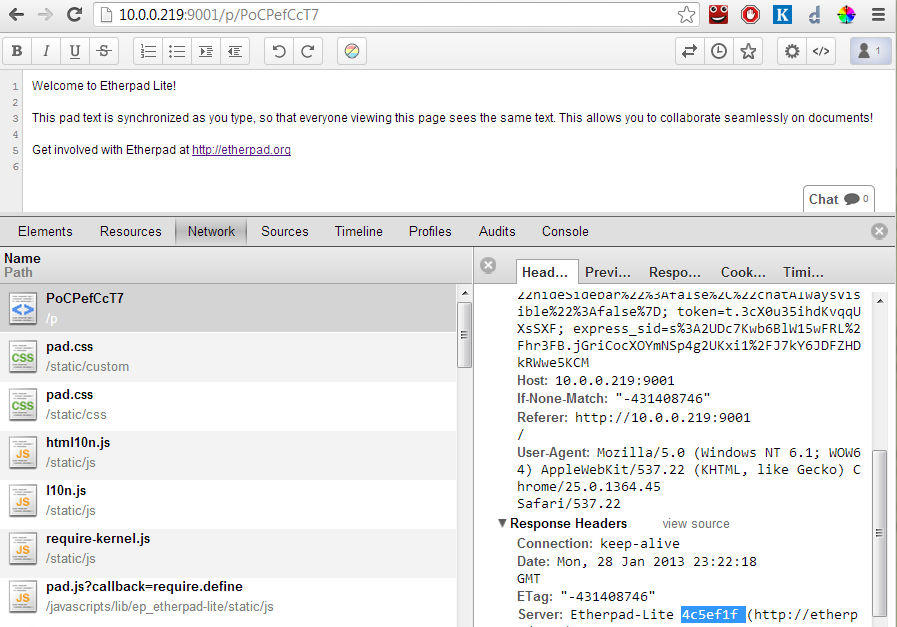The width and height of the screenshot is (897, 627).
Task: Click view source for response headers
Action: point(696,524)
